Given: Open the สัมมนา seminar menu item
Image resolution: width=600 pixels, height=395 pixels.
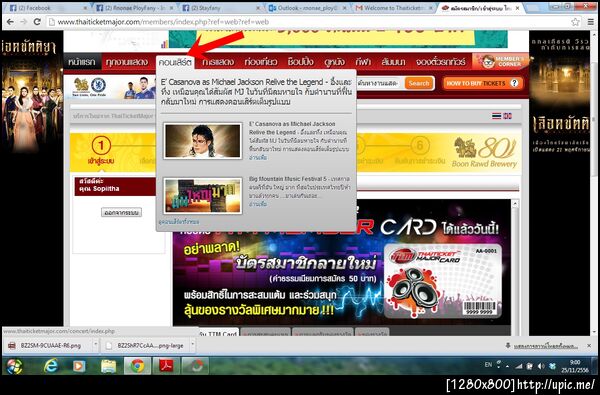Looking at the screenshot, I should point(393,62).
